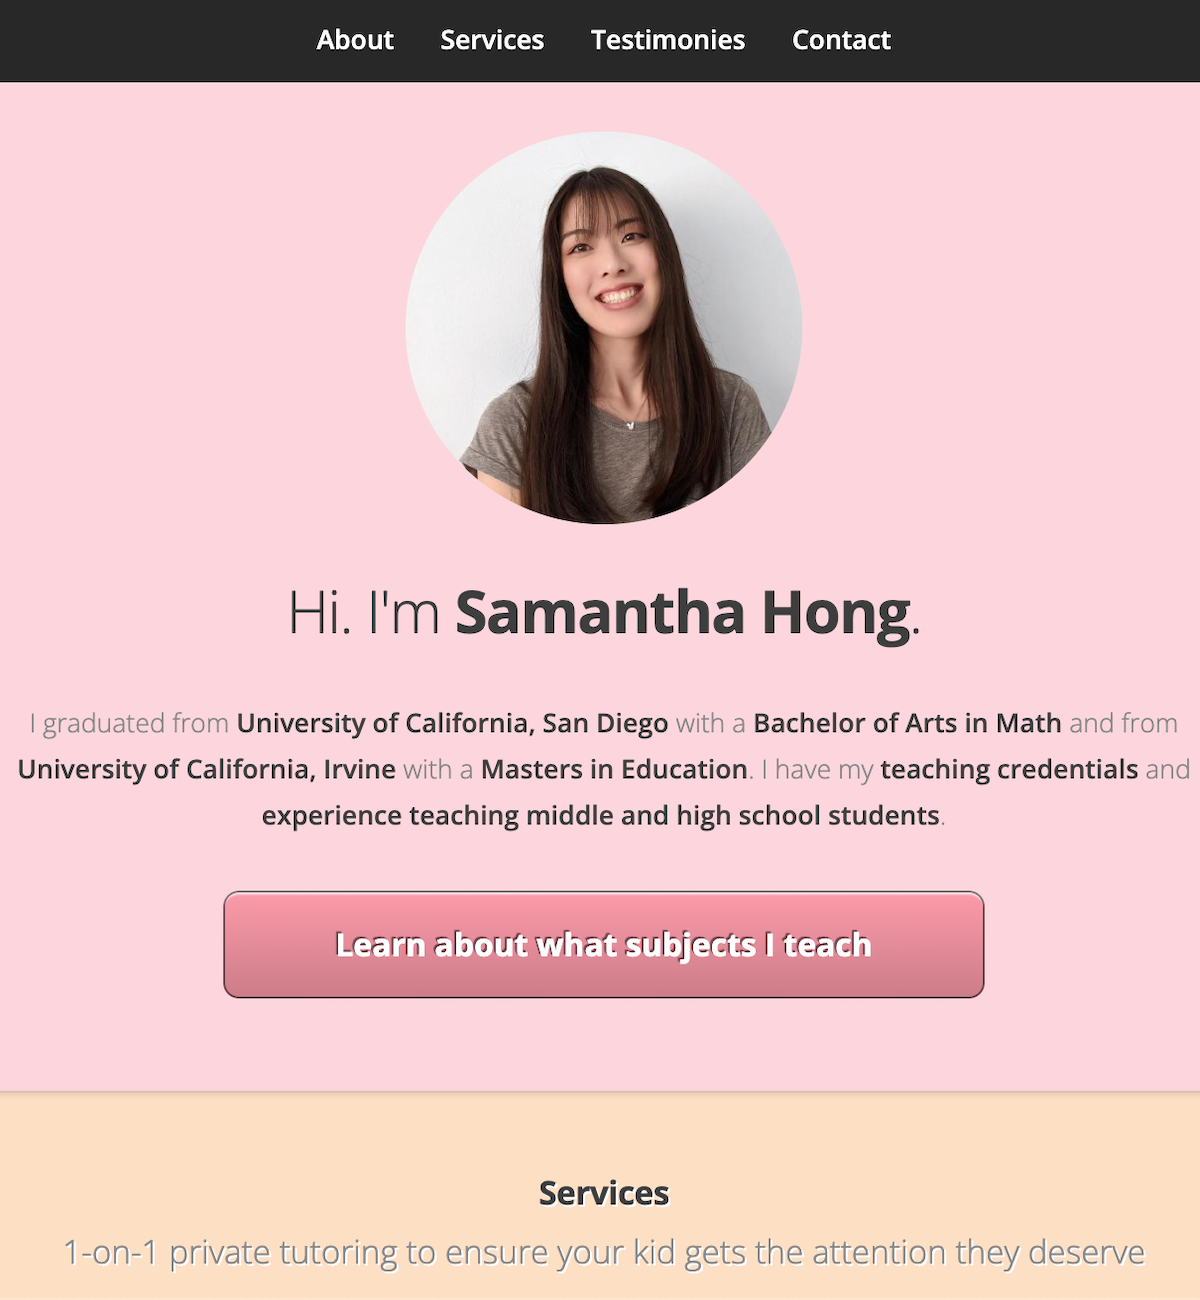Open the Contact navigation link

pyautogui.click(x=841, y=40)
